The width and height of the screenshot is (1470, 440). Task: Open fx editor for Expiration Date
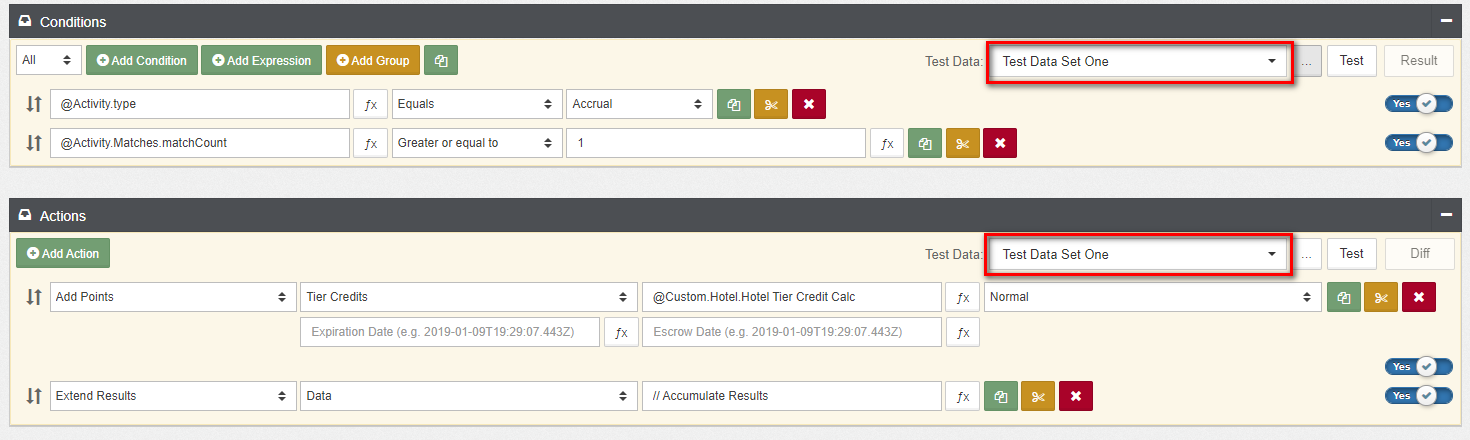pos(621,333)
